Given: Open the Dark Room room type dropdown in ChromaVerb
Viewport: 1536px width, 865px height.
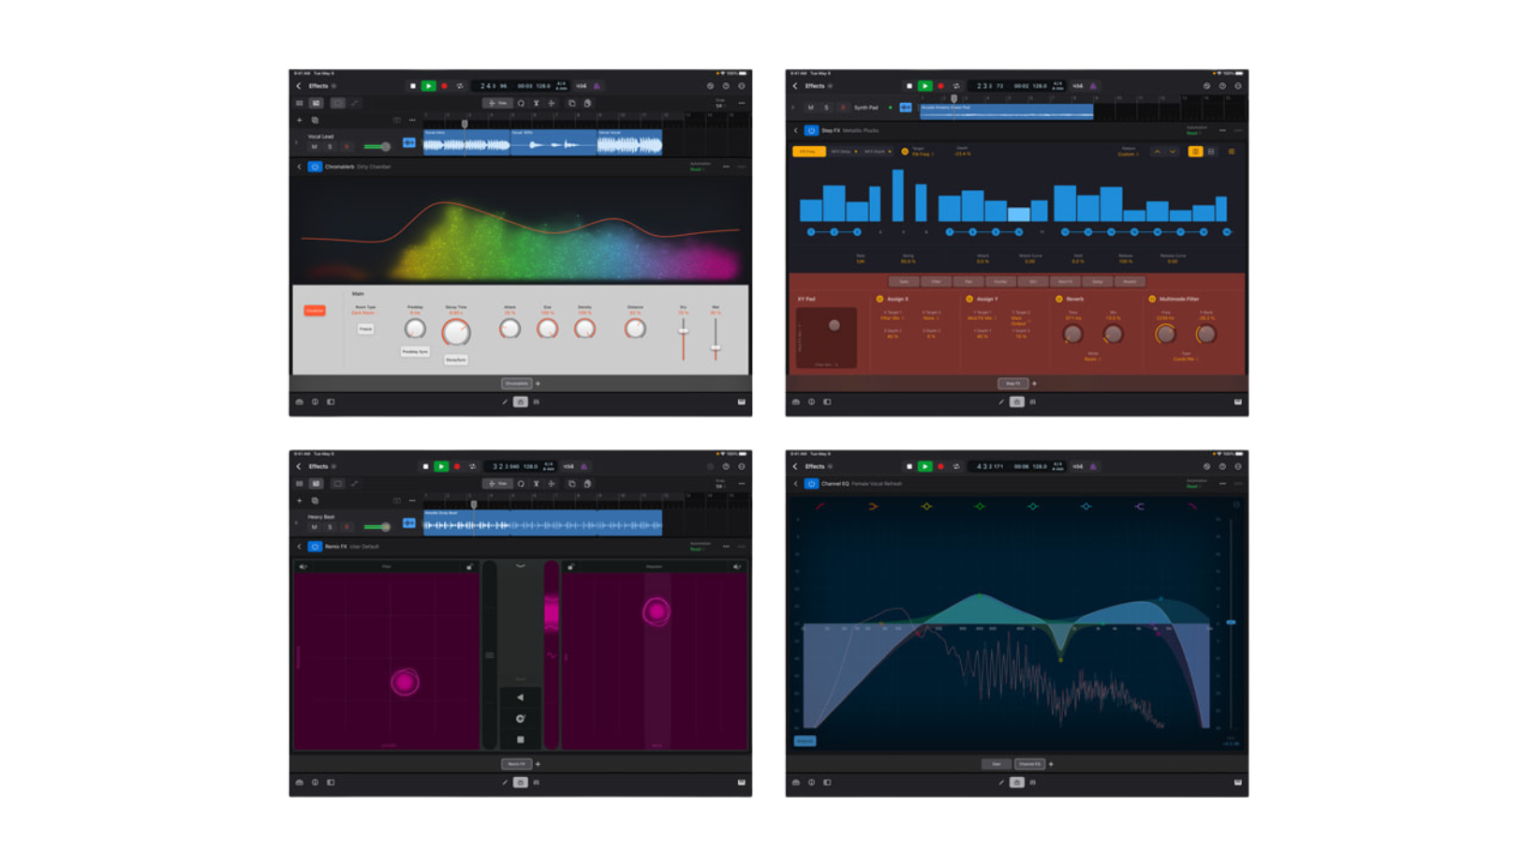Looking at the screenshot, I should (365, 312).
